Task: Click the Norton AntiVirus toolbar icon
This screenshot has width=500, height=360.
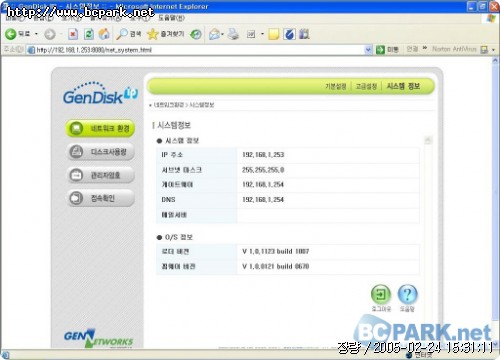Action: 484,50
